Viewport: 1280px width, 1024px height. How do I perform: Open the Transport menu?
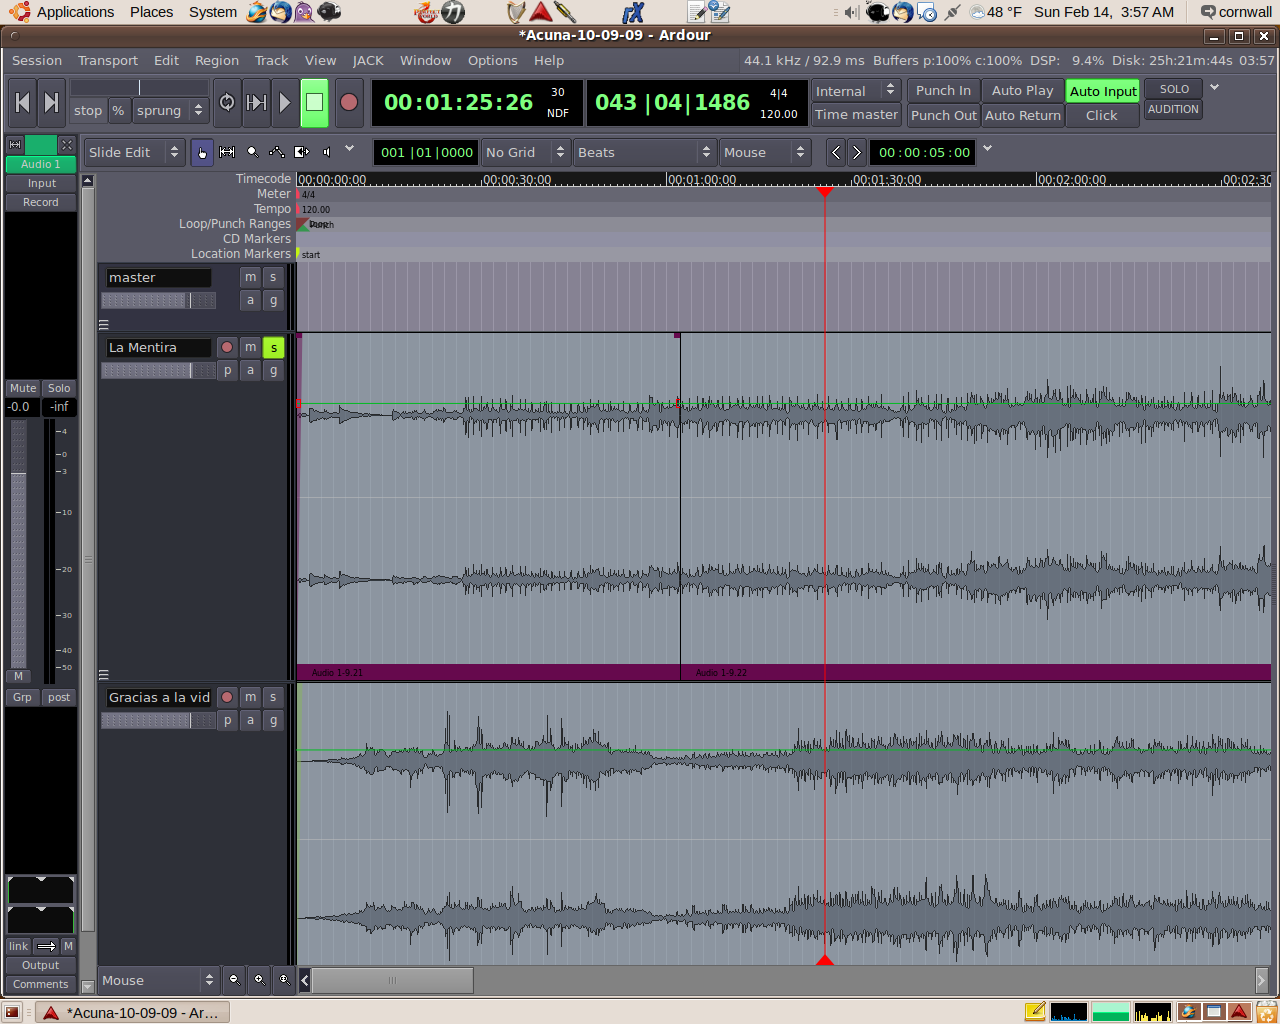[108, 60]
